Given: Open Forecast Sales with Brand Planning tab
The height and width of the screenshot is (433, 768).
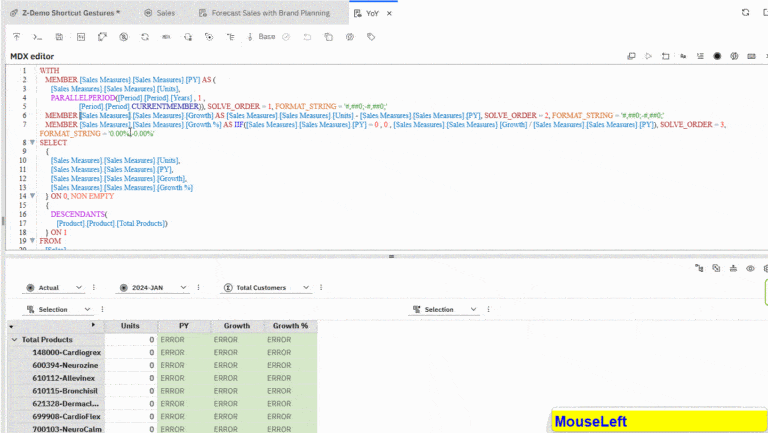Looking at the screenshot, I should (x=265, y=13).
